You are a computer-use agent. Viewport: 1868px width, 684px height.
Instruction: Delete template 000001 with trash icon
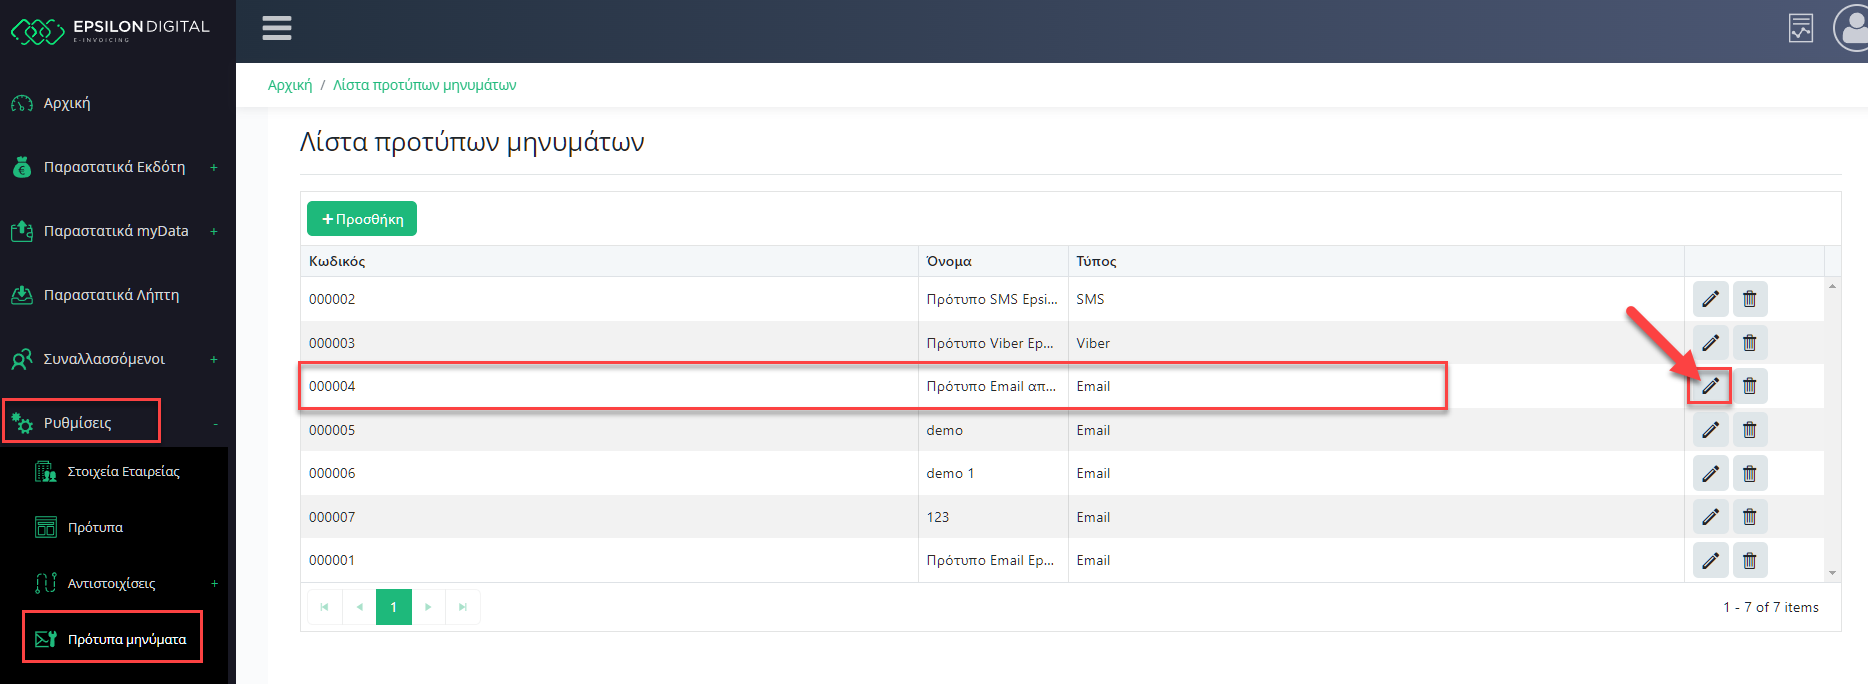[x=1749, y=561]
